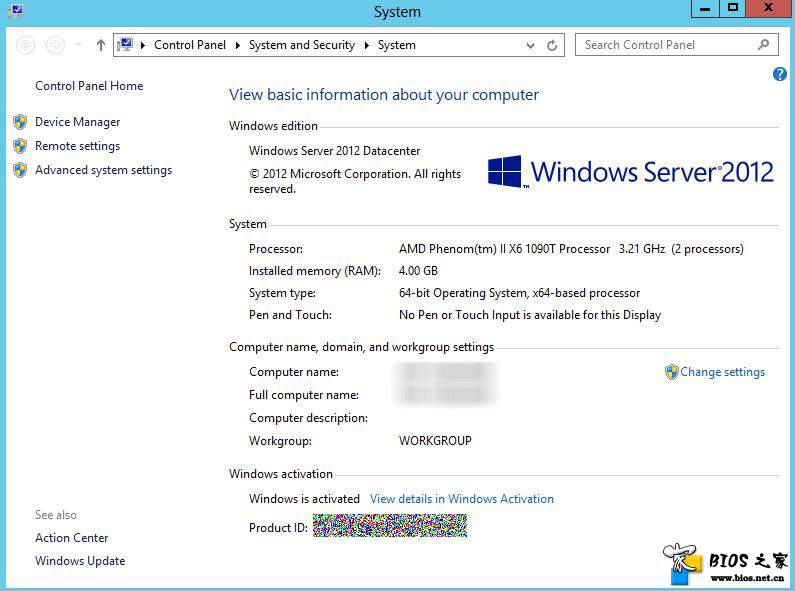Screen dimensions: 795x591
Task: Click the Windows Server 2012 logo
Action: click(x=630, y=172)
